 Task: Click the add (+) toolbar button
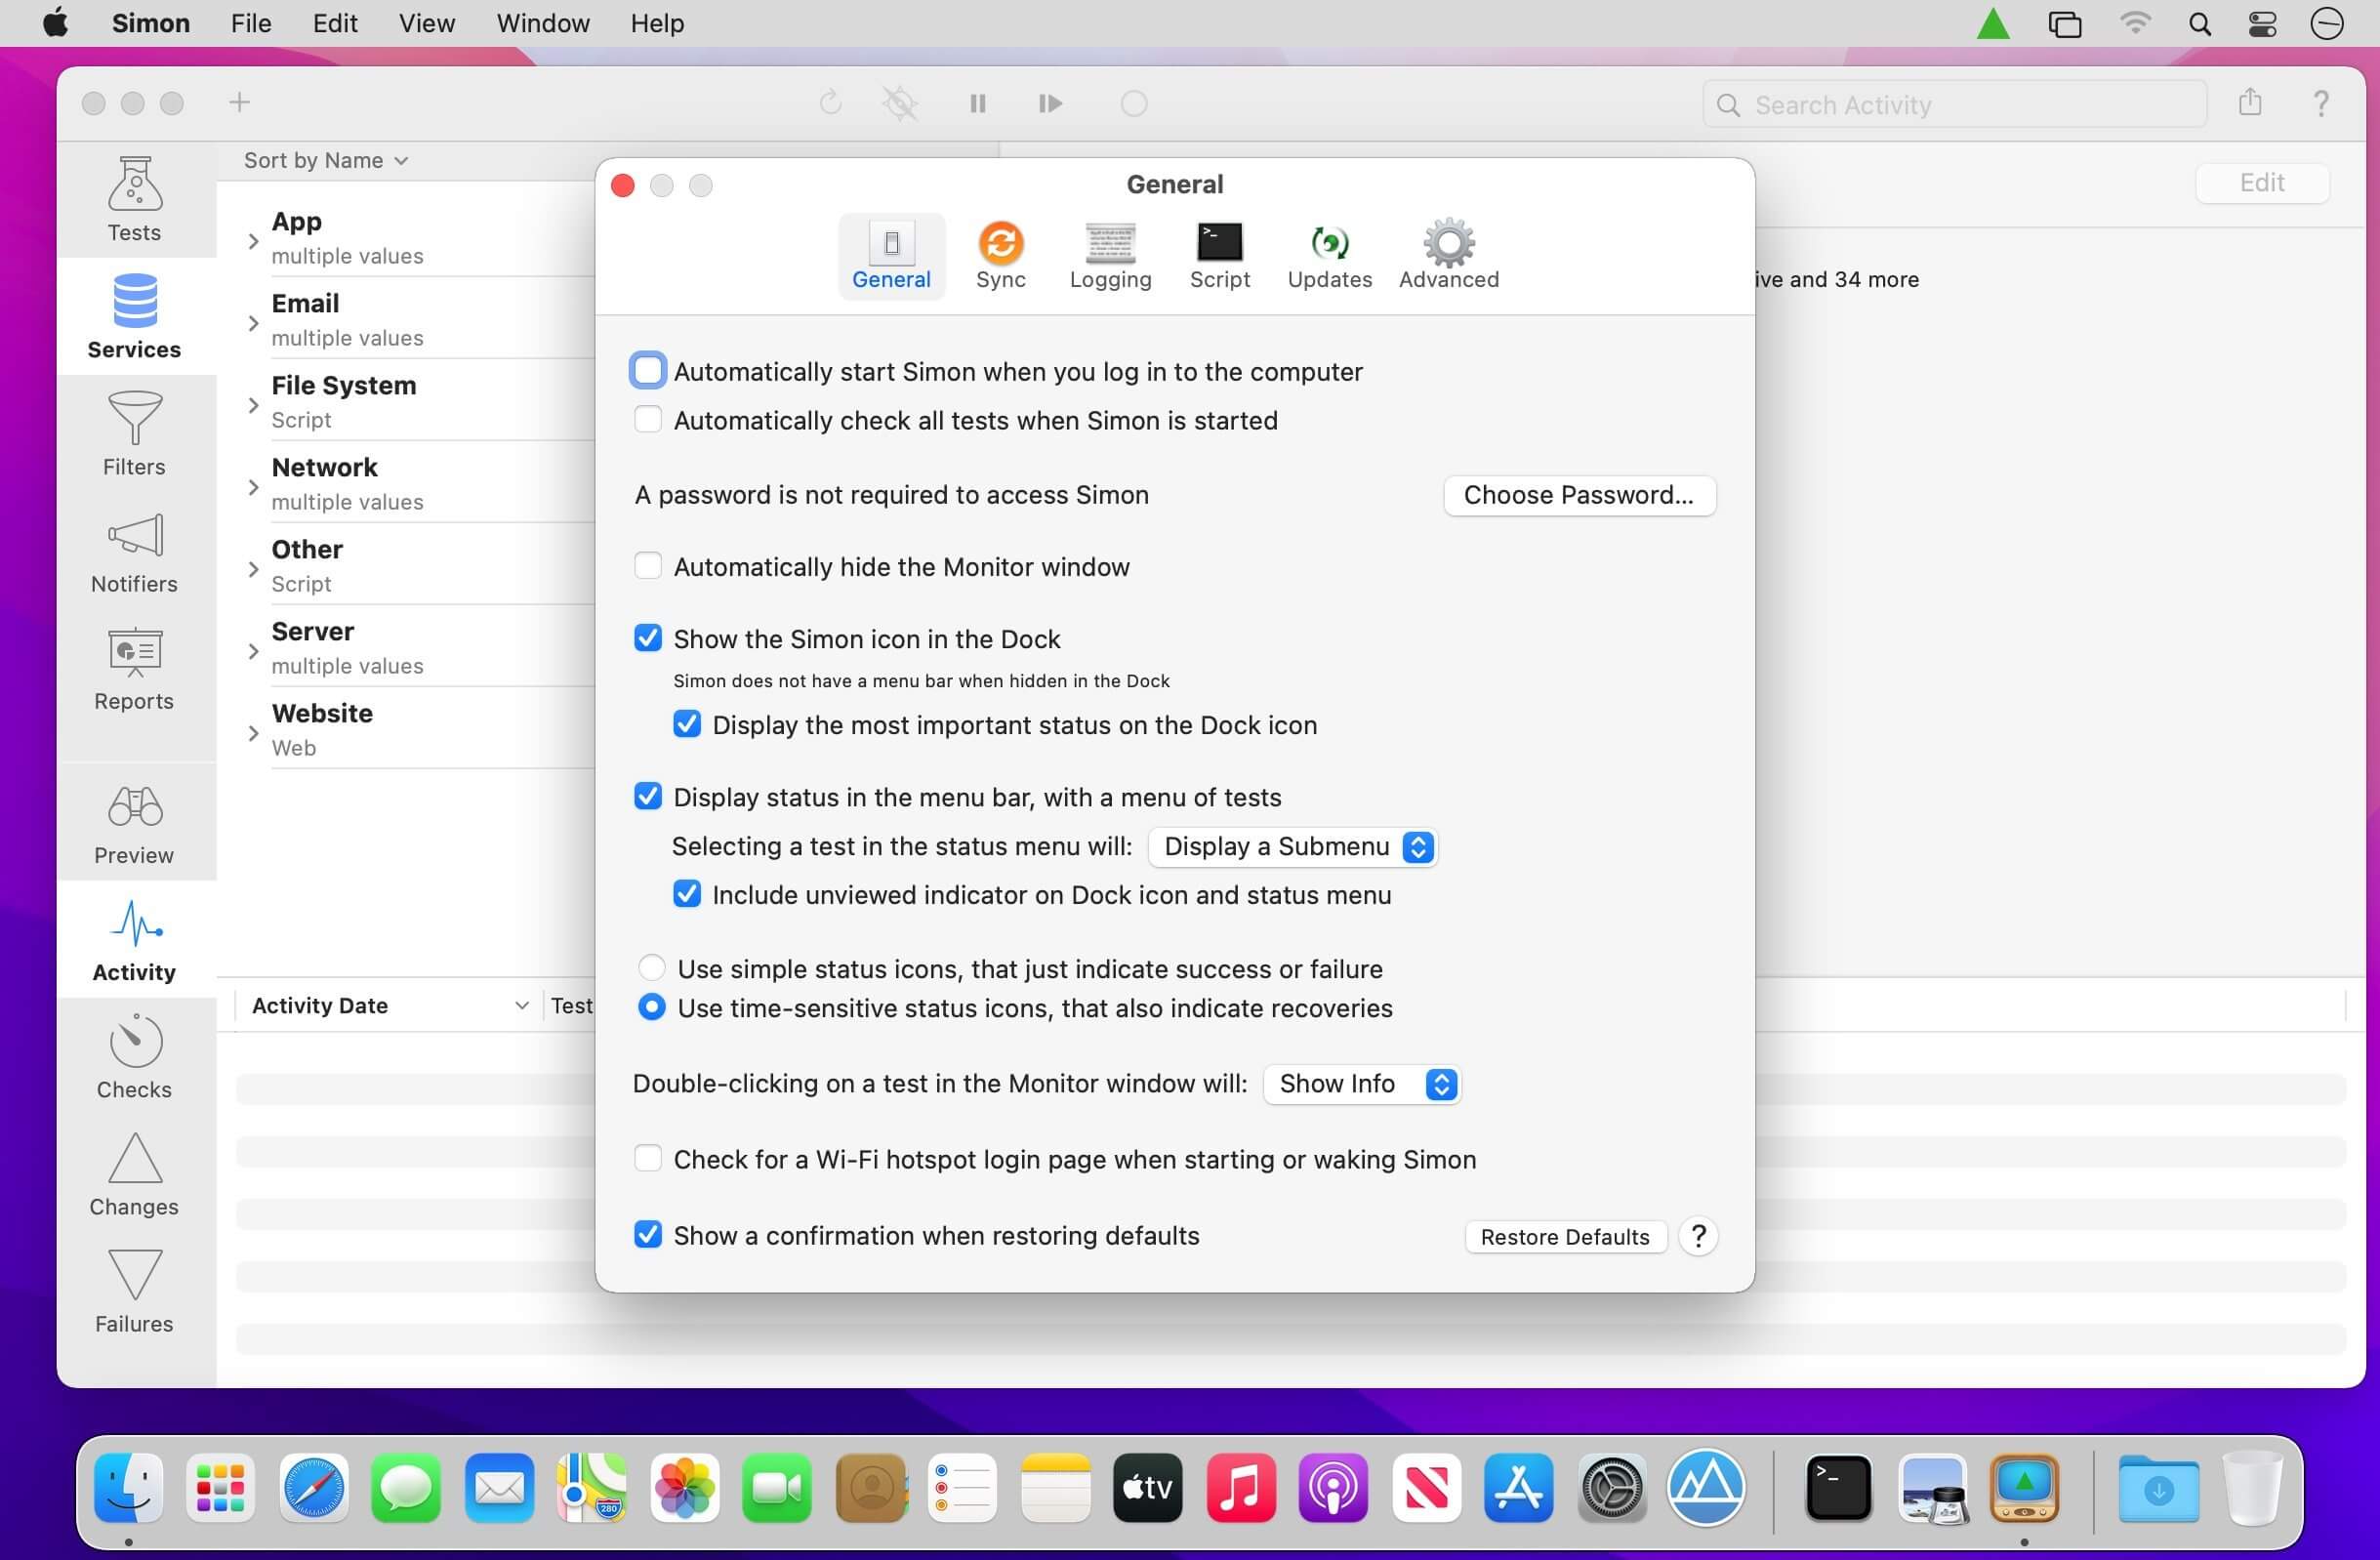tap(239, 102)
